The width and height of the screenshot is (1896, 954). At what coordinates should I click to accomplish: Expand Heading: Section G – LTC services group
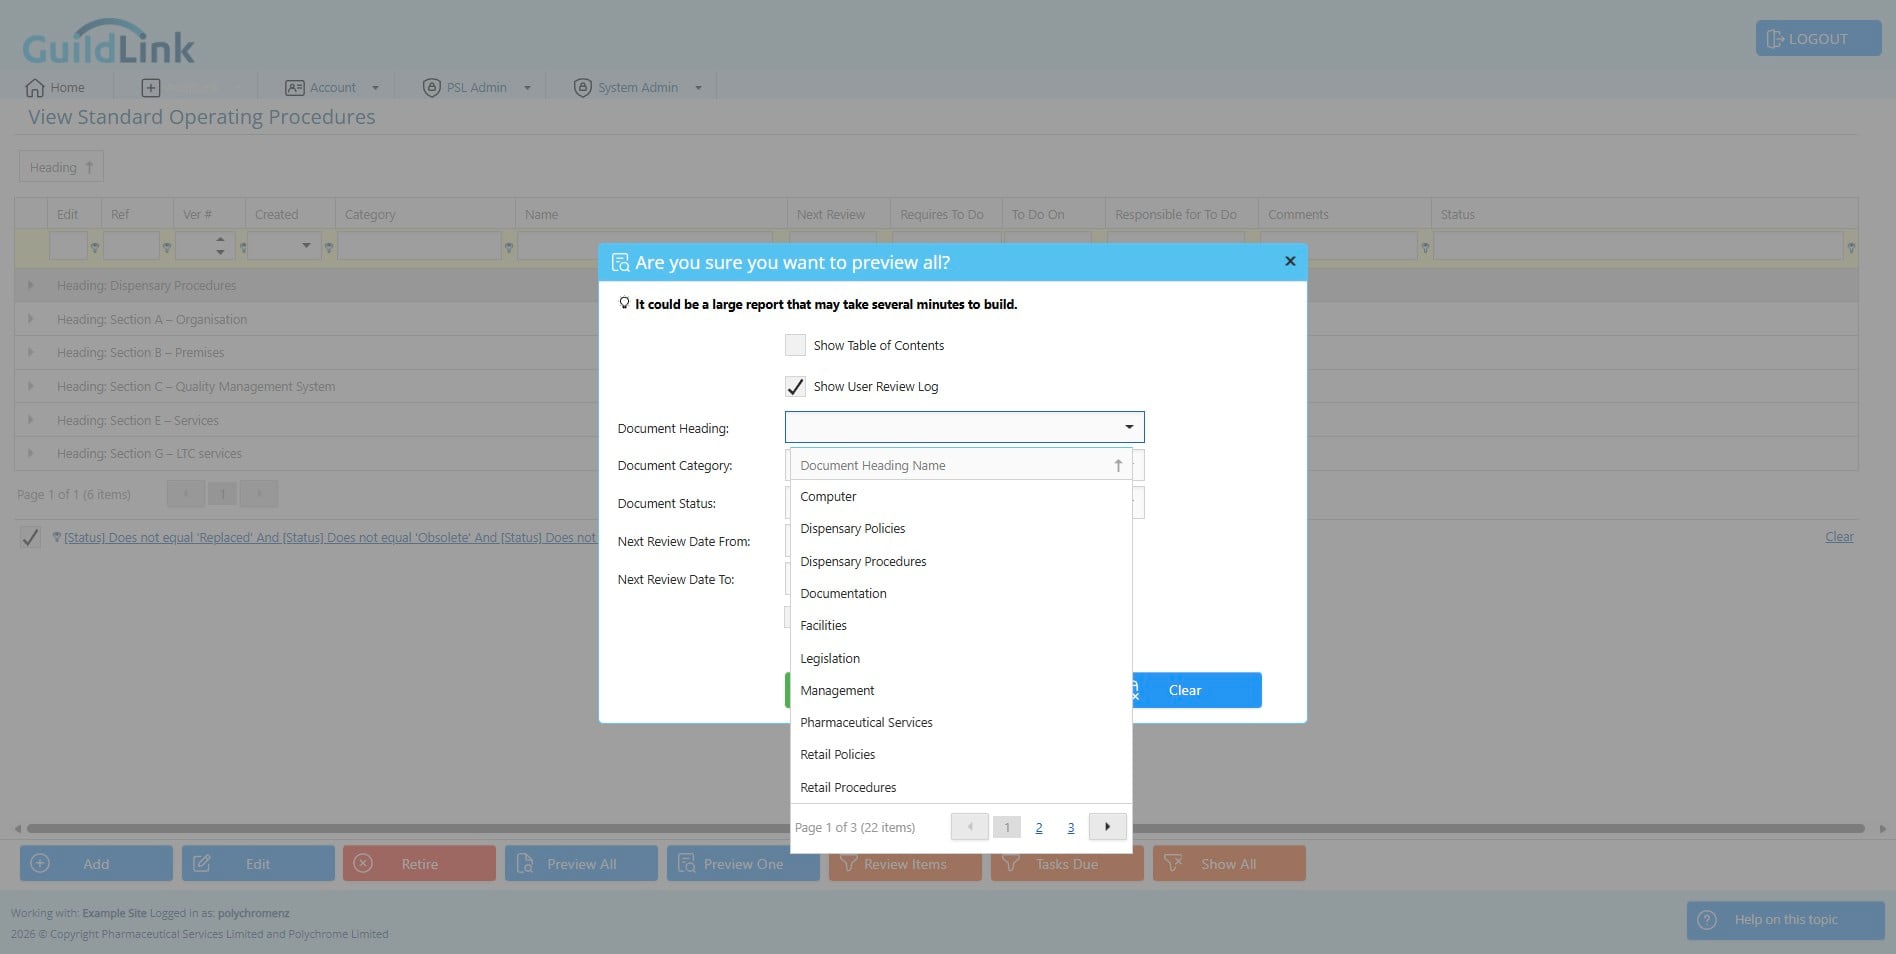coord(31,453)
